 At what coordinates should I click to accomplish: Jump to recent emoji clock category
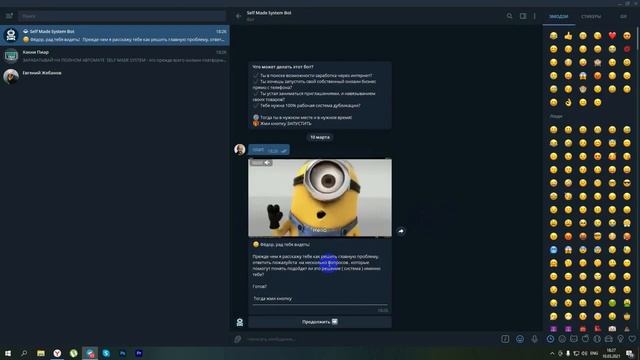550,339
